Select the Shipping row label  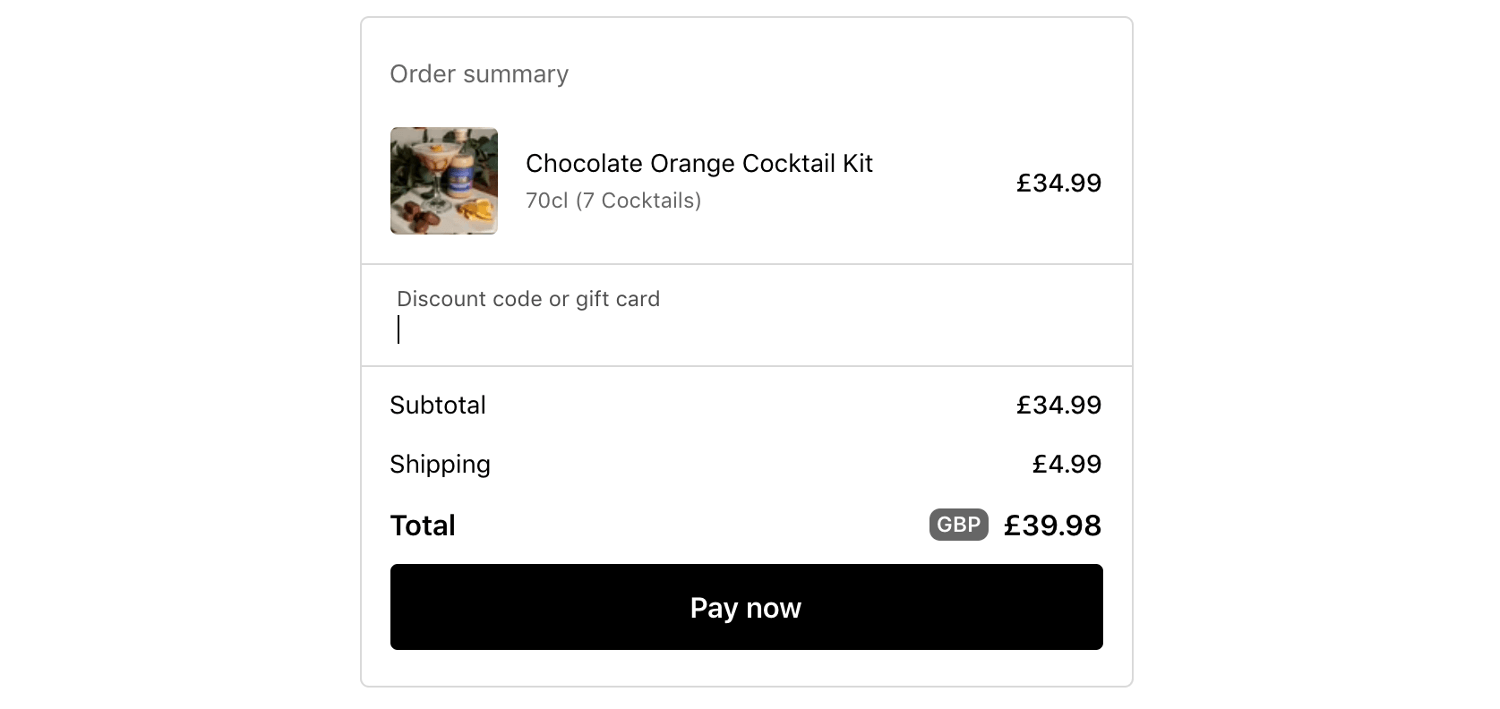[x=440, y=464]
